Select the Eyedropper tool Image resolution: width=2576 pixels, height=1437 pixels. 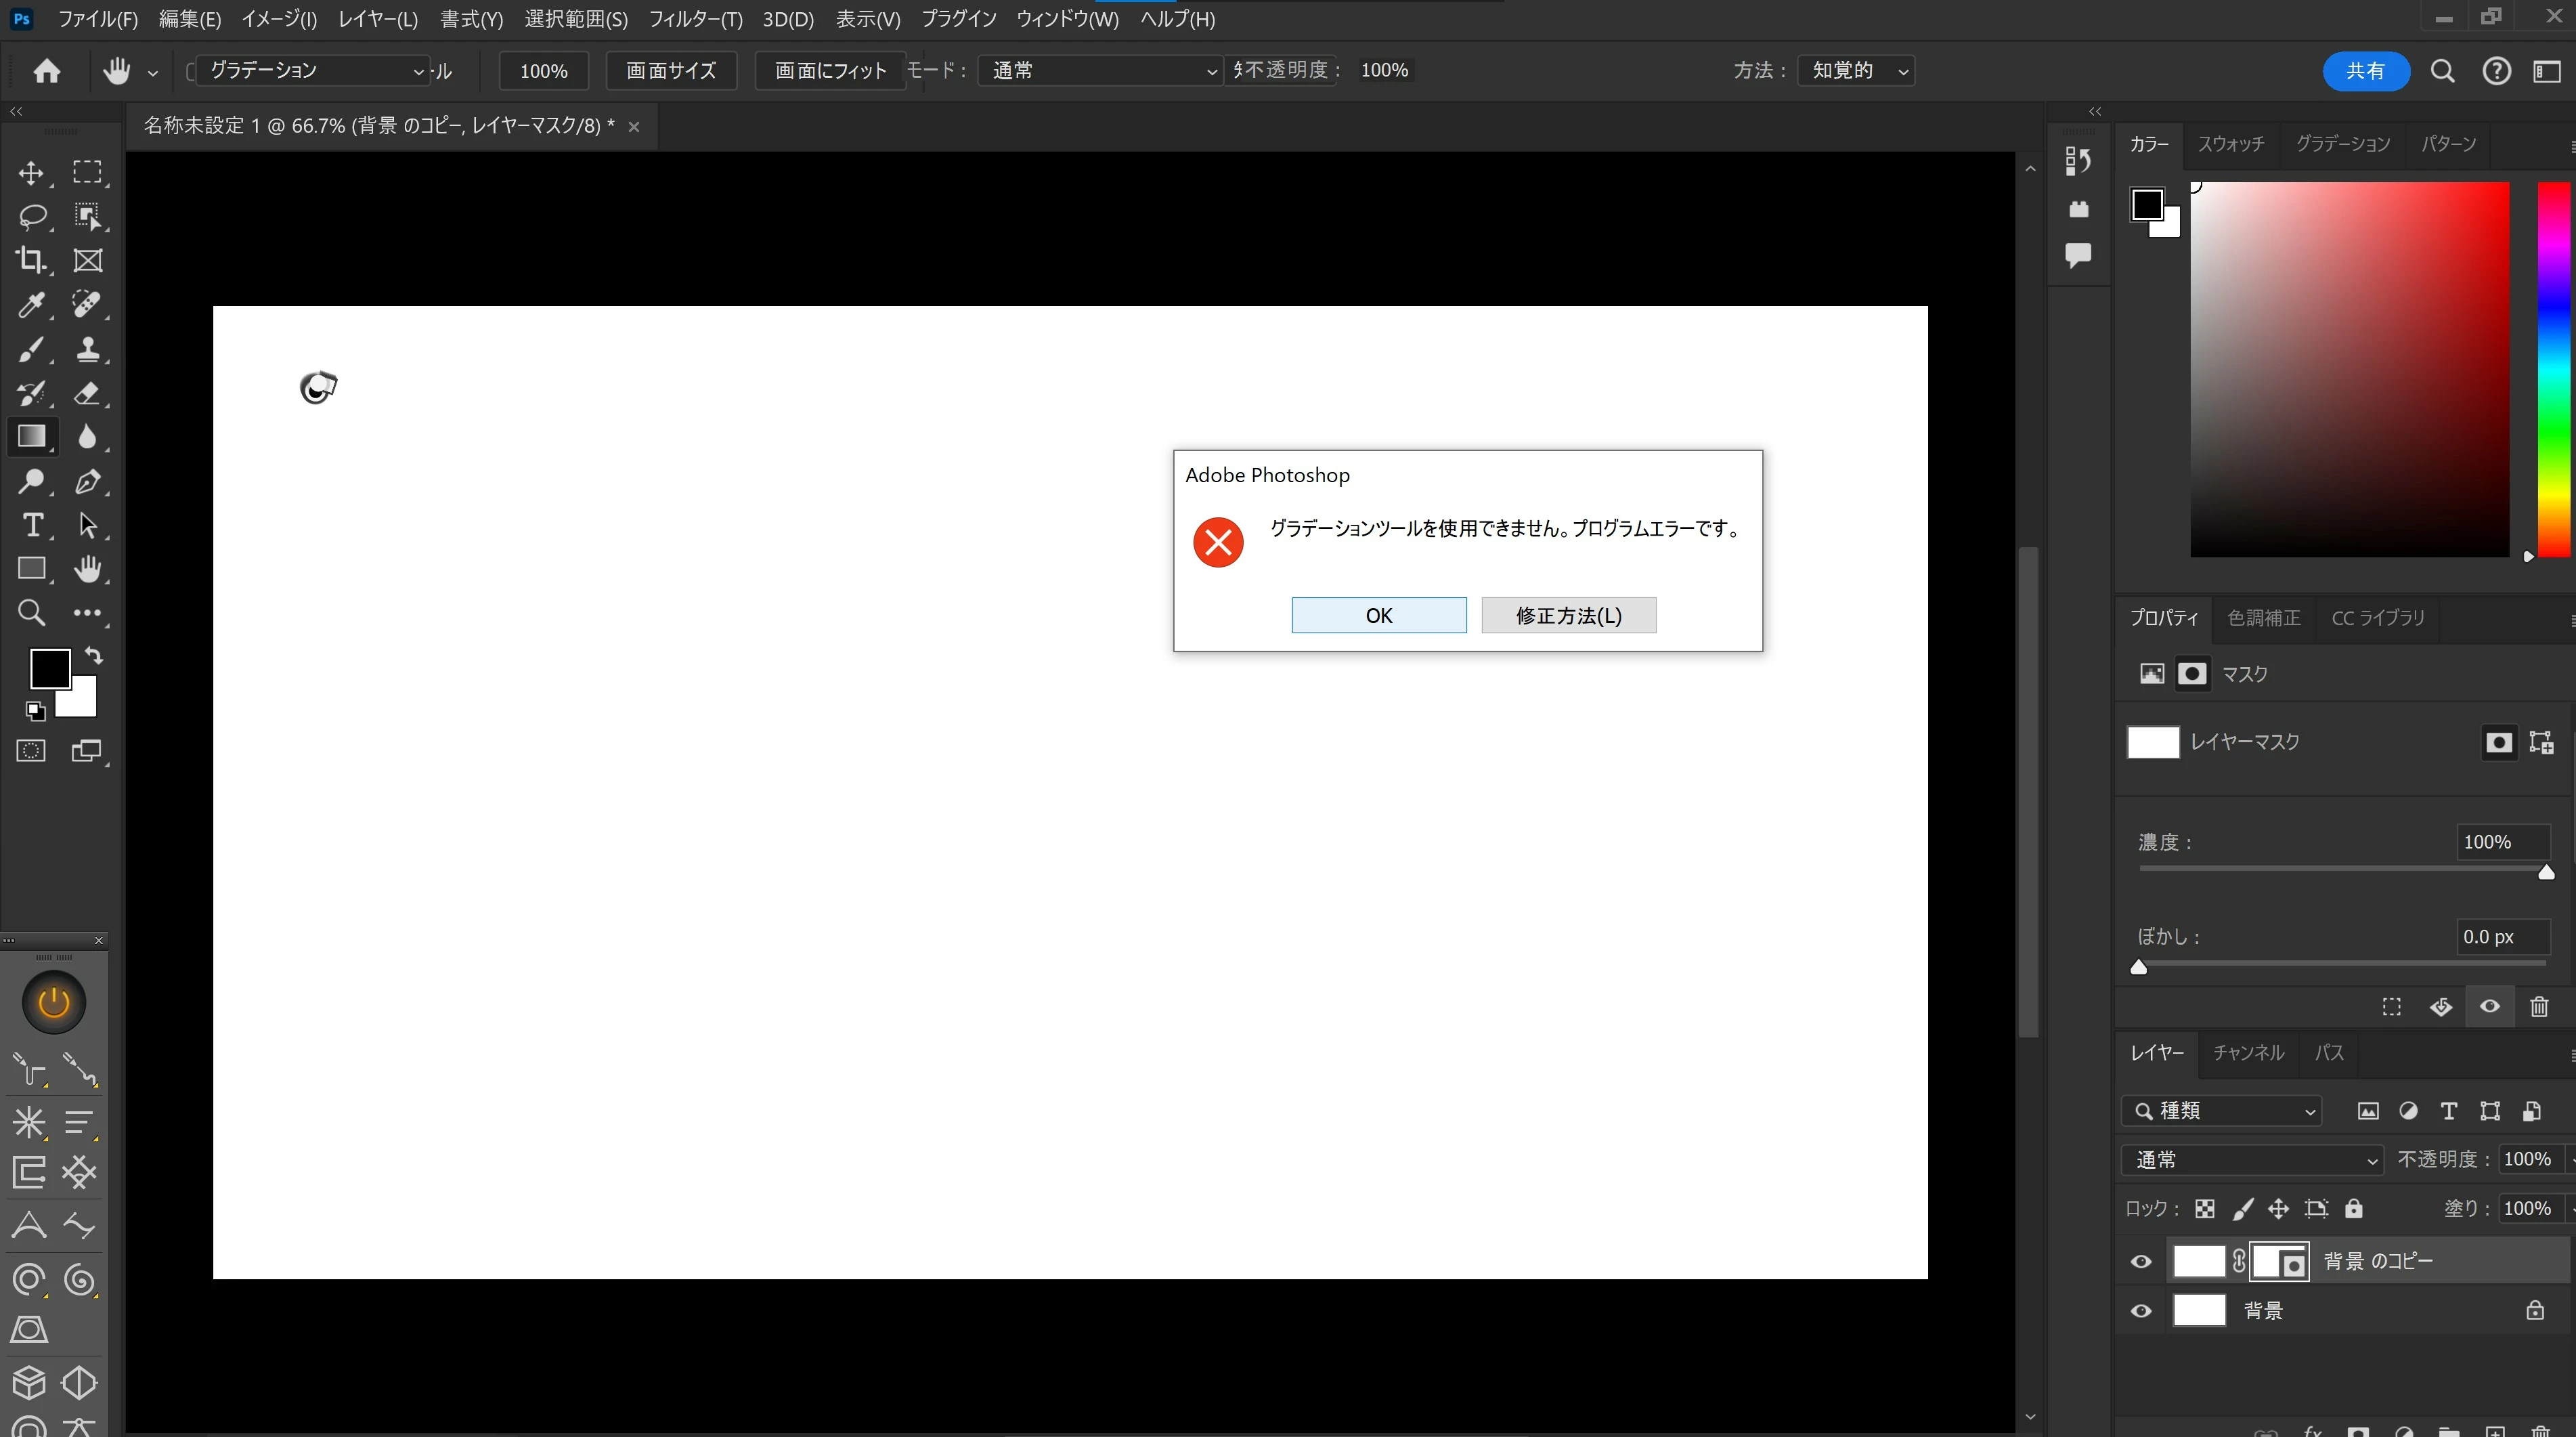tap(31, 305)
